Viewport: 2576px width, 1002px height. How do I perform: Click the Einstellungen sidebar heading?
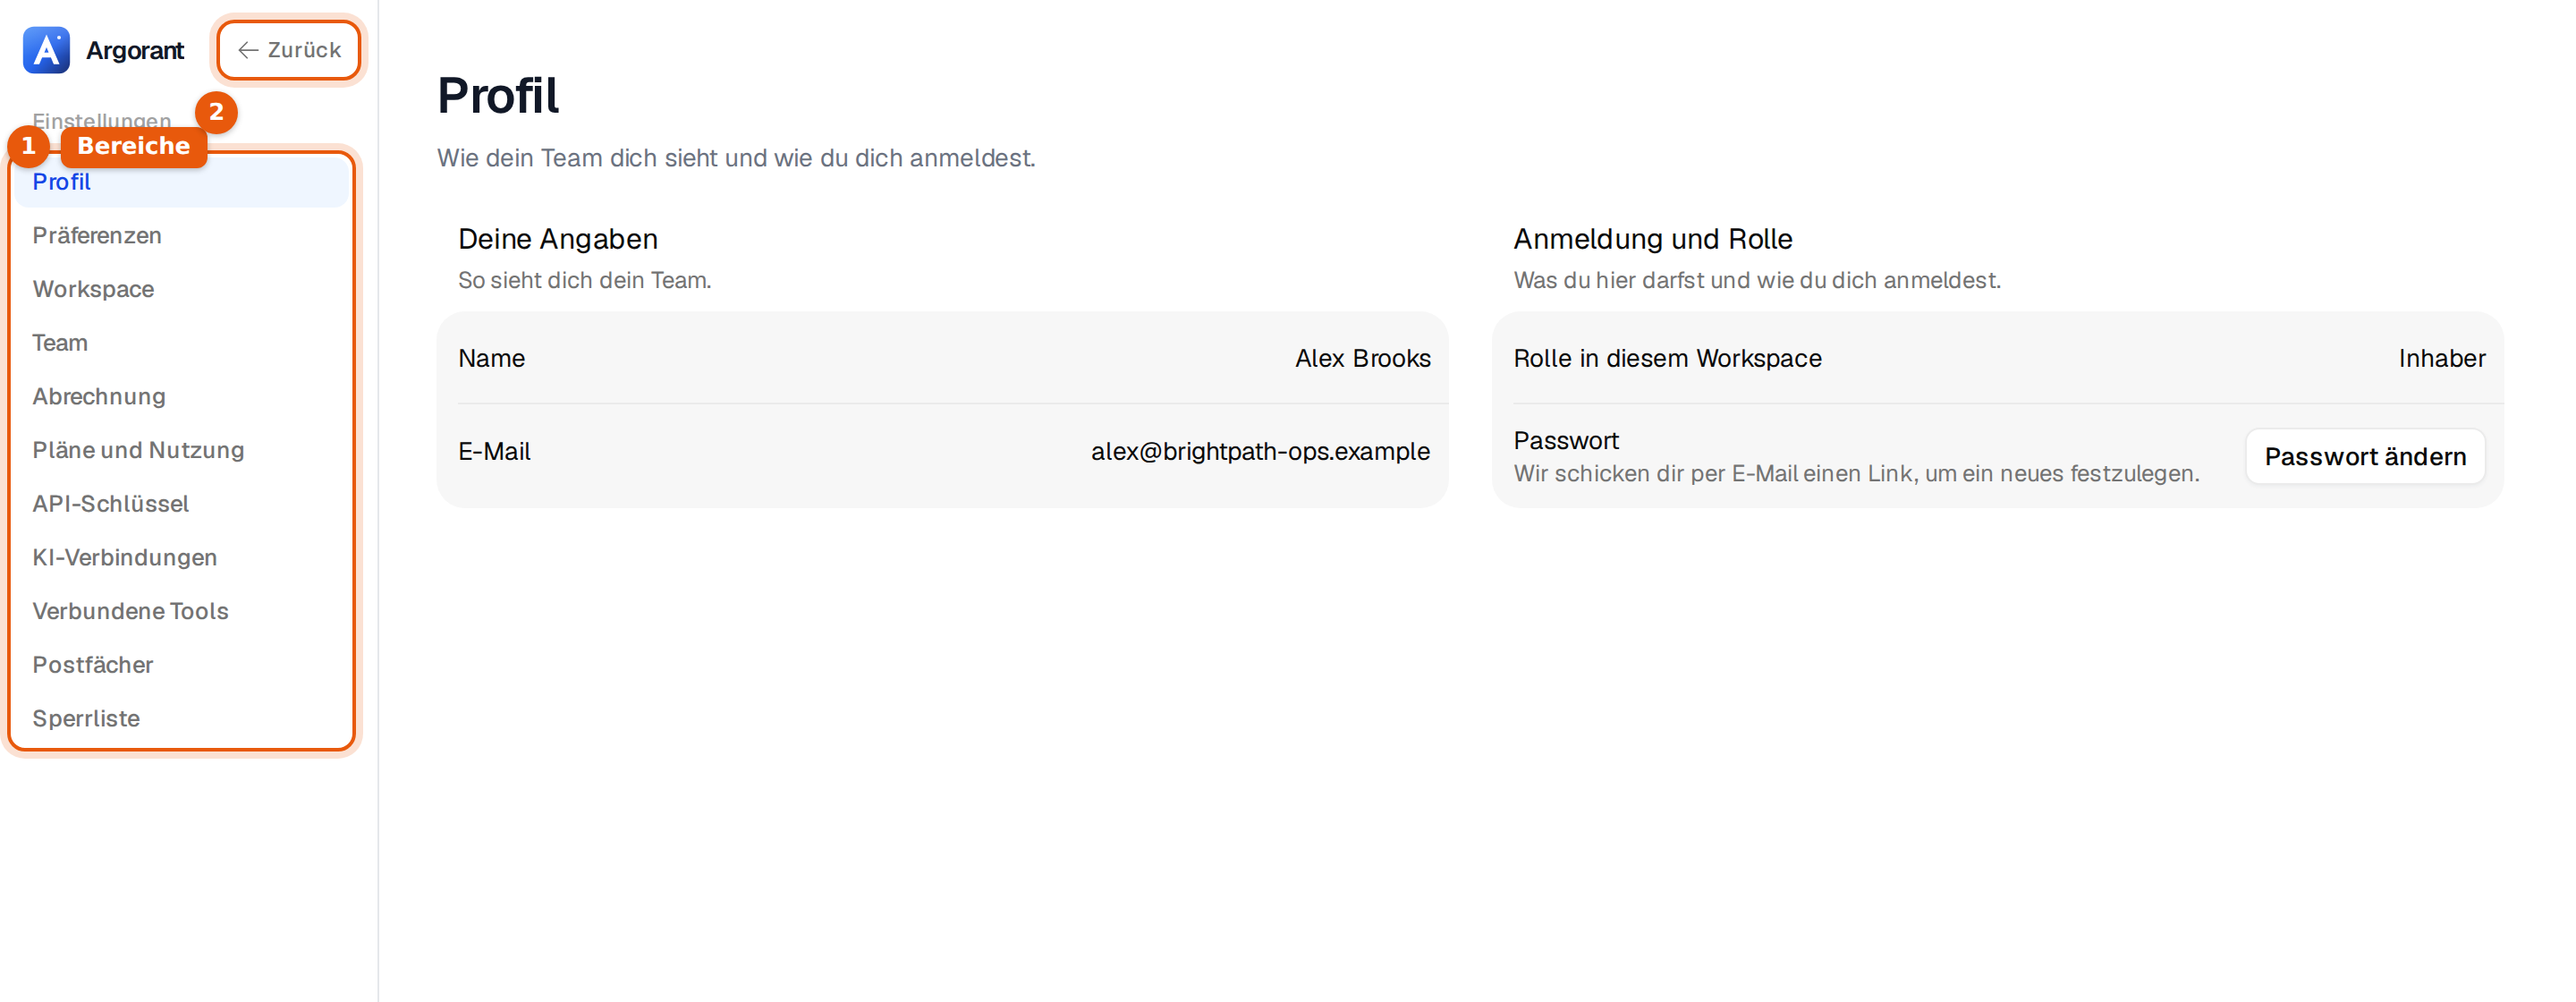point(101,122)
